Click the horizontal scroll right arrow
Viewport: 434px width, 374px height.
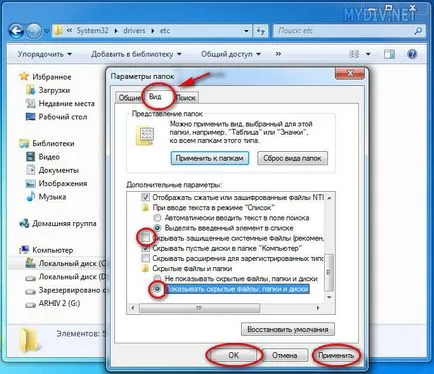coord(318,308)
